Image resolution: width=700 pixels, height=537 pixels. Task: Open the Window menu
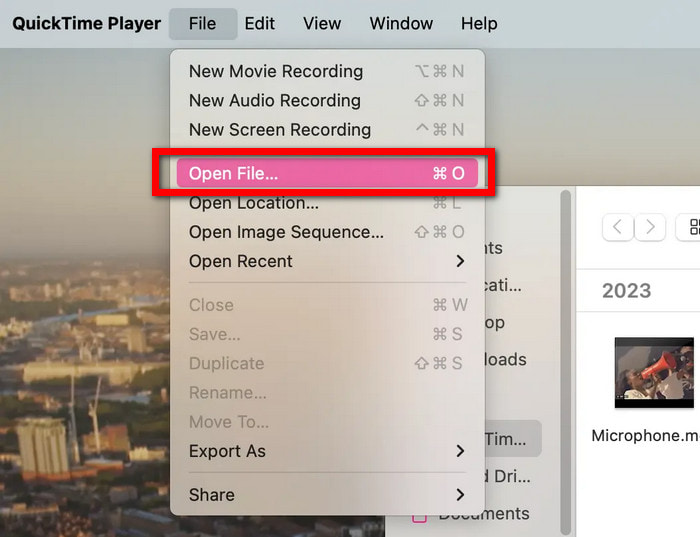(x=401, y=24)
